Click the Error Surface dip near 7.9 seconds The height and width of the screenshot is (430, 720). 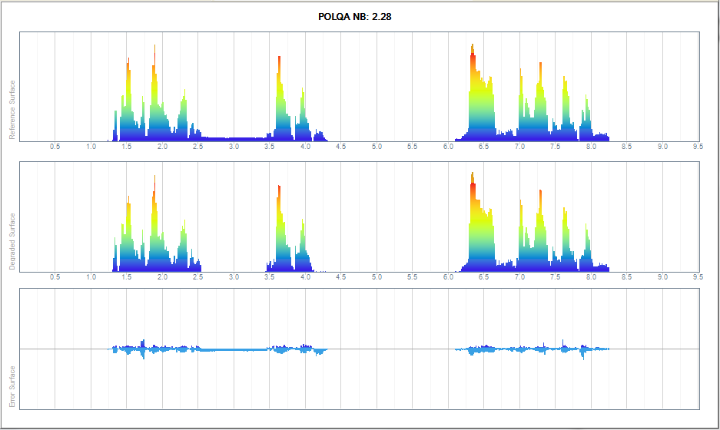pos(584,352)
